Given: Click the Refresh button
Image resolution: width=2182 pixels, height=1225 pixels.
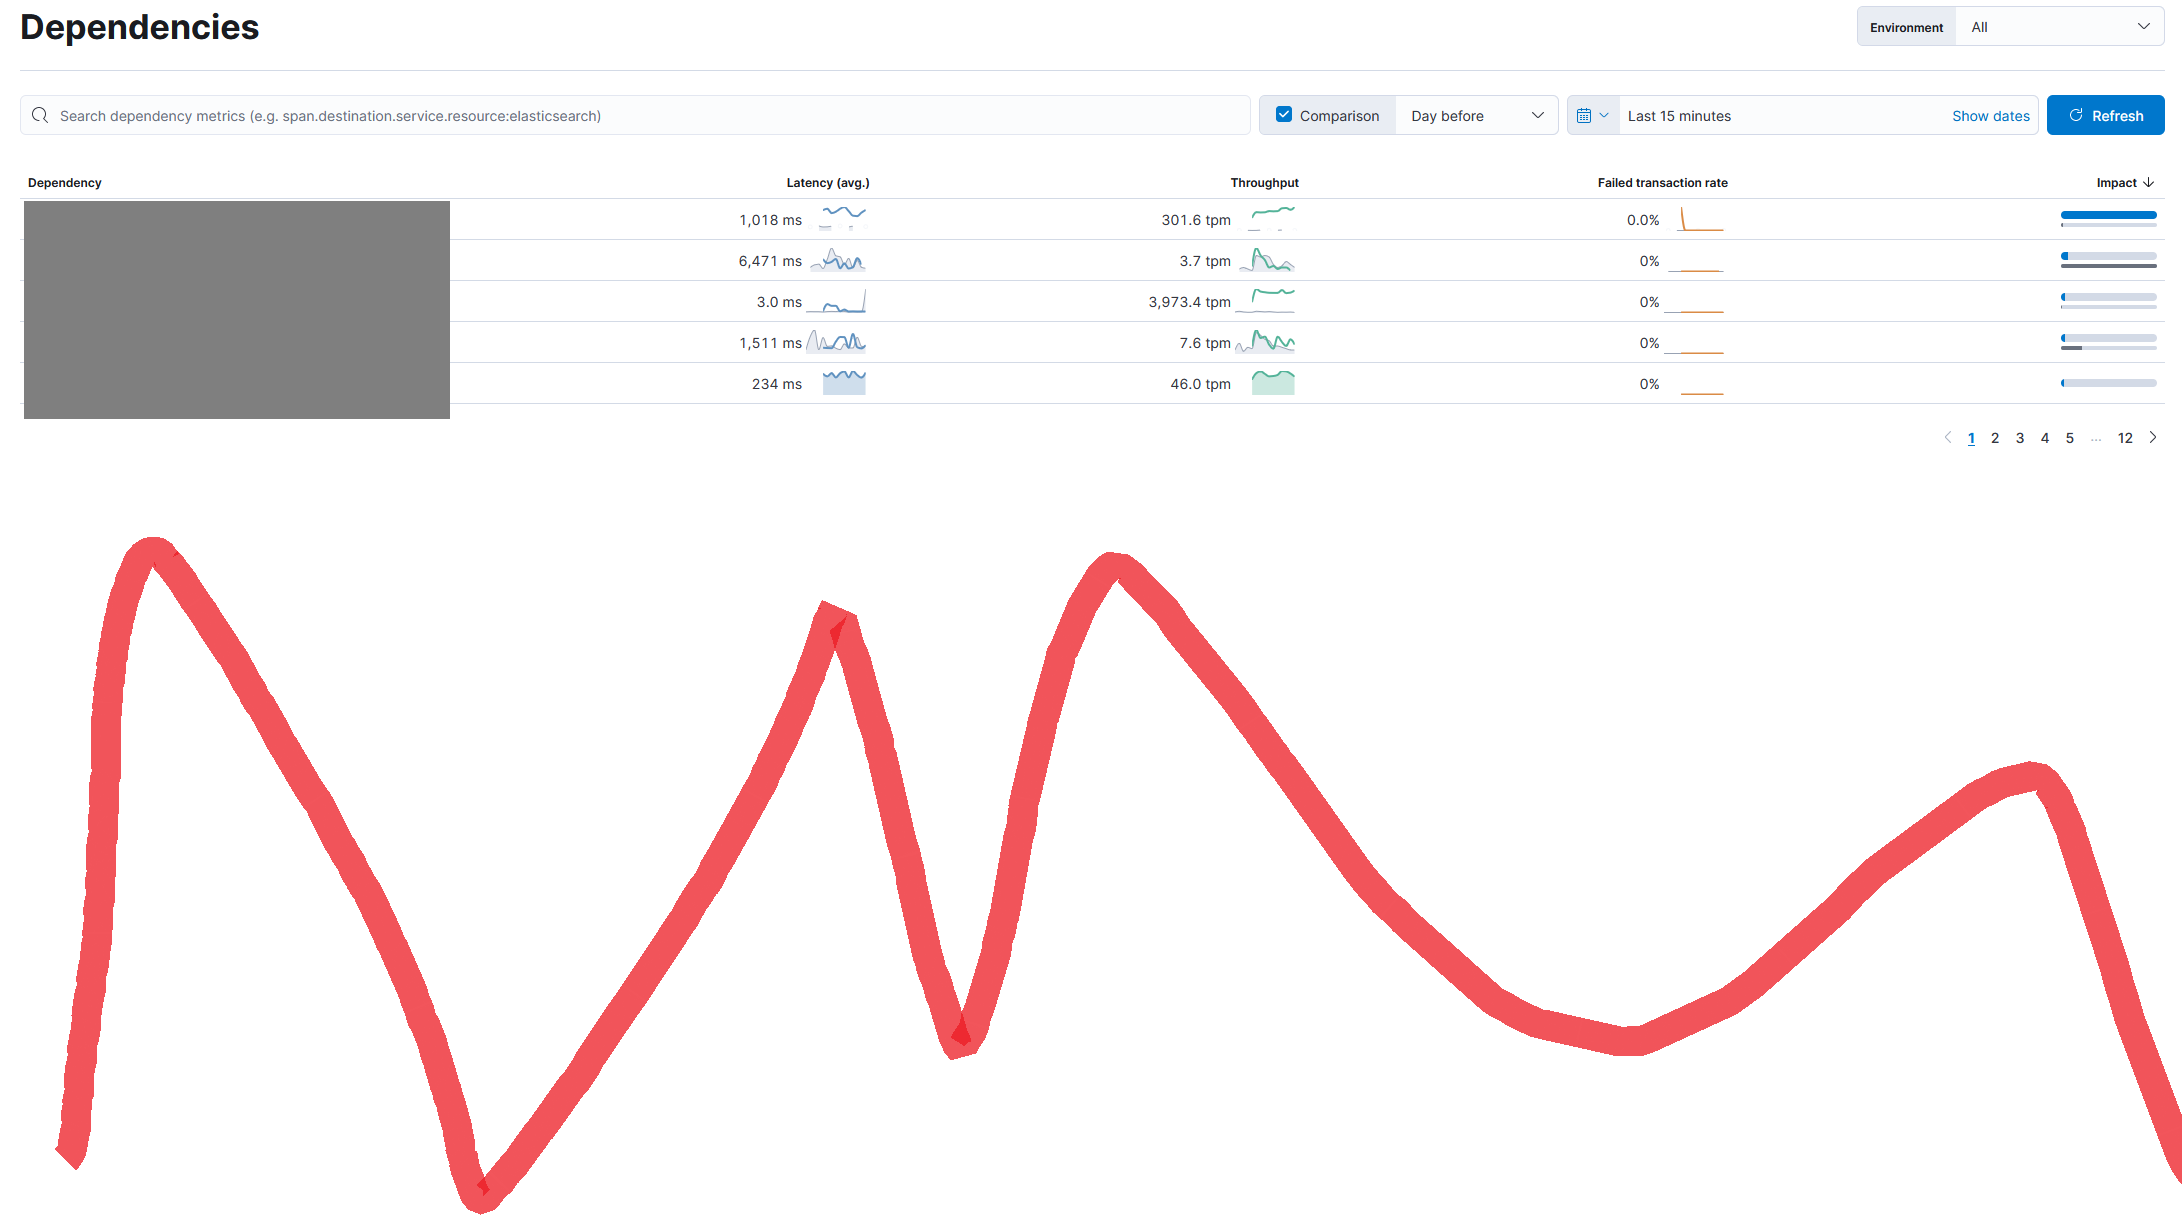Looking at the screenshot, I should pyautogui.click(x=2105, y=115).
